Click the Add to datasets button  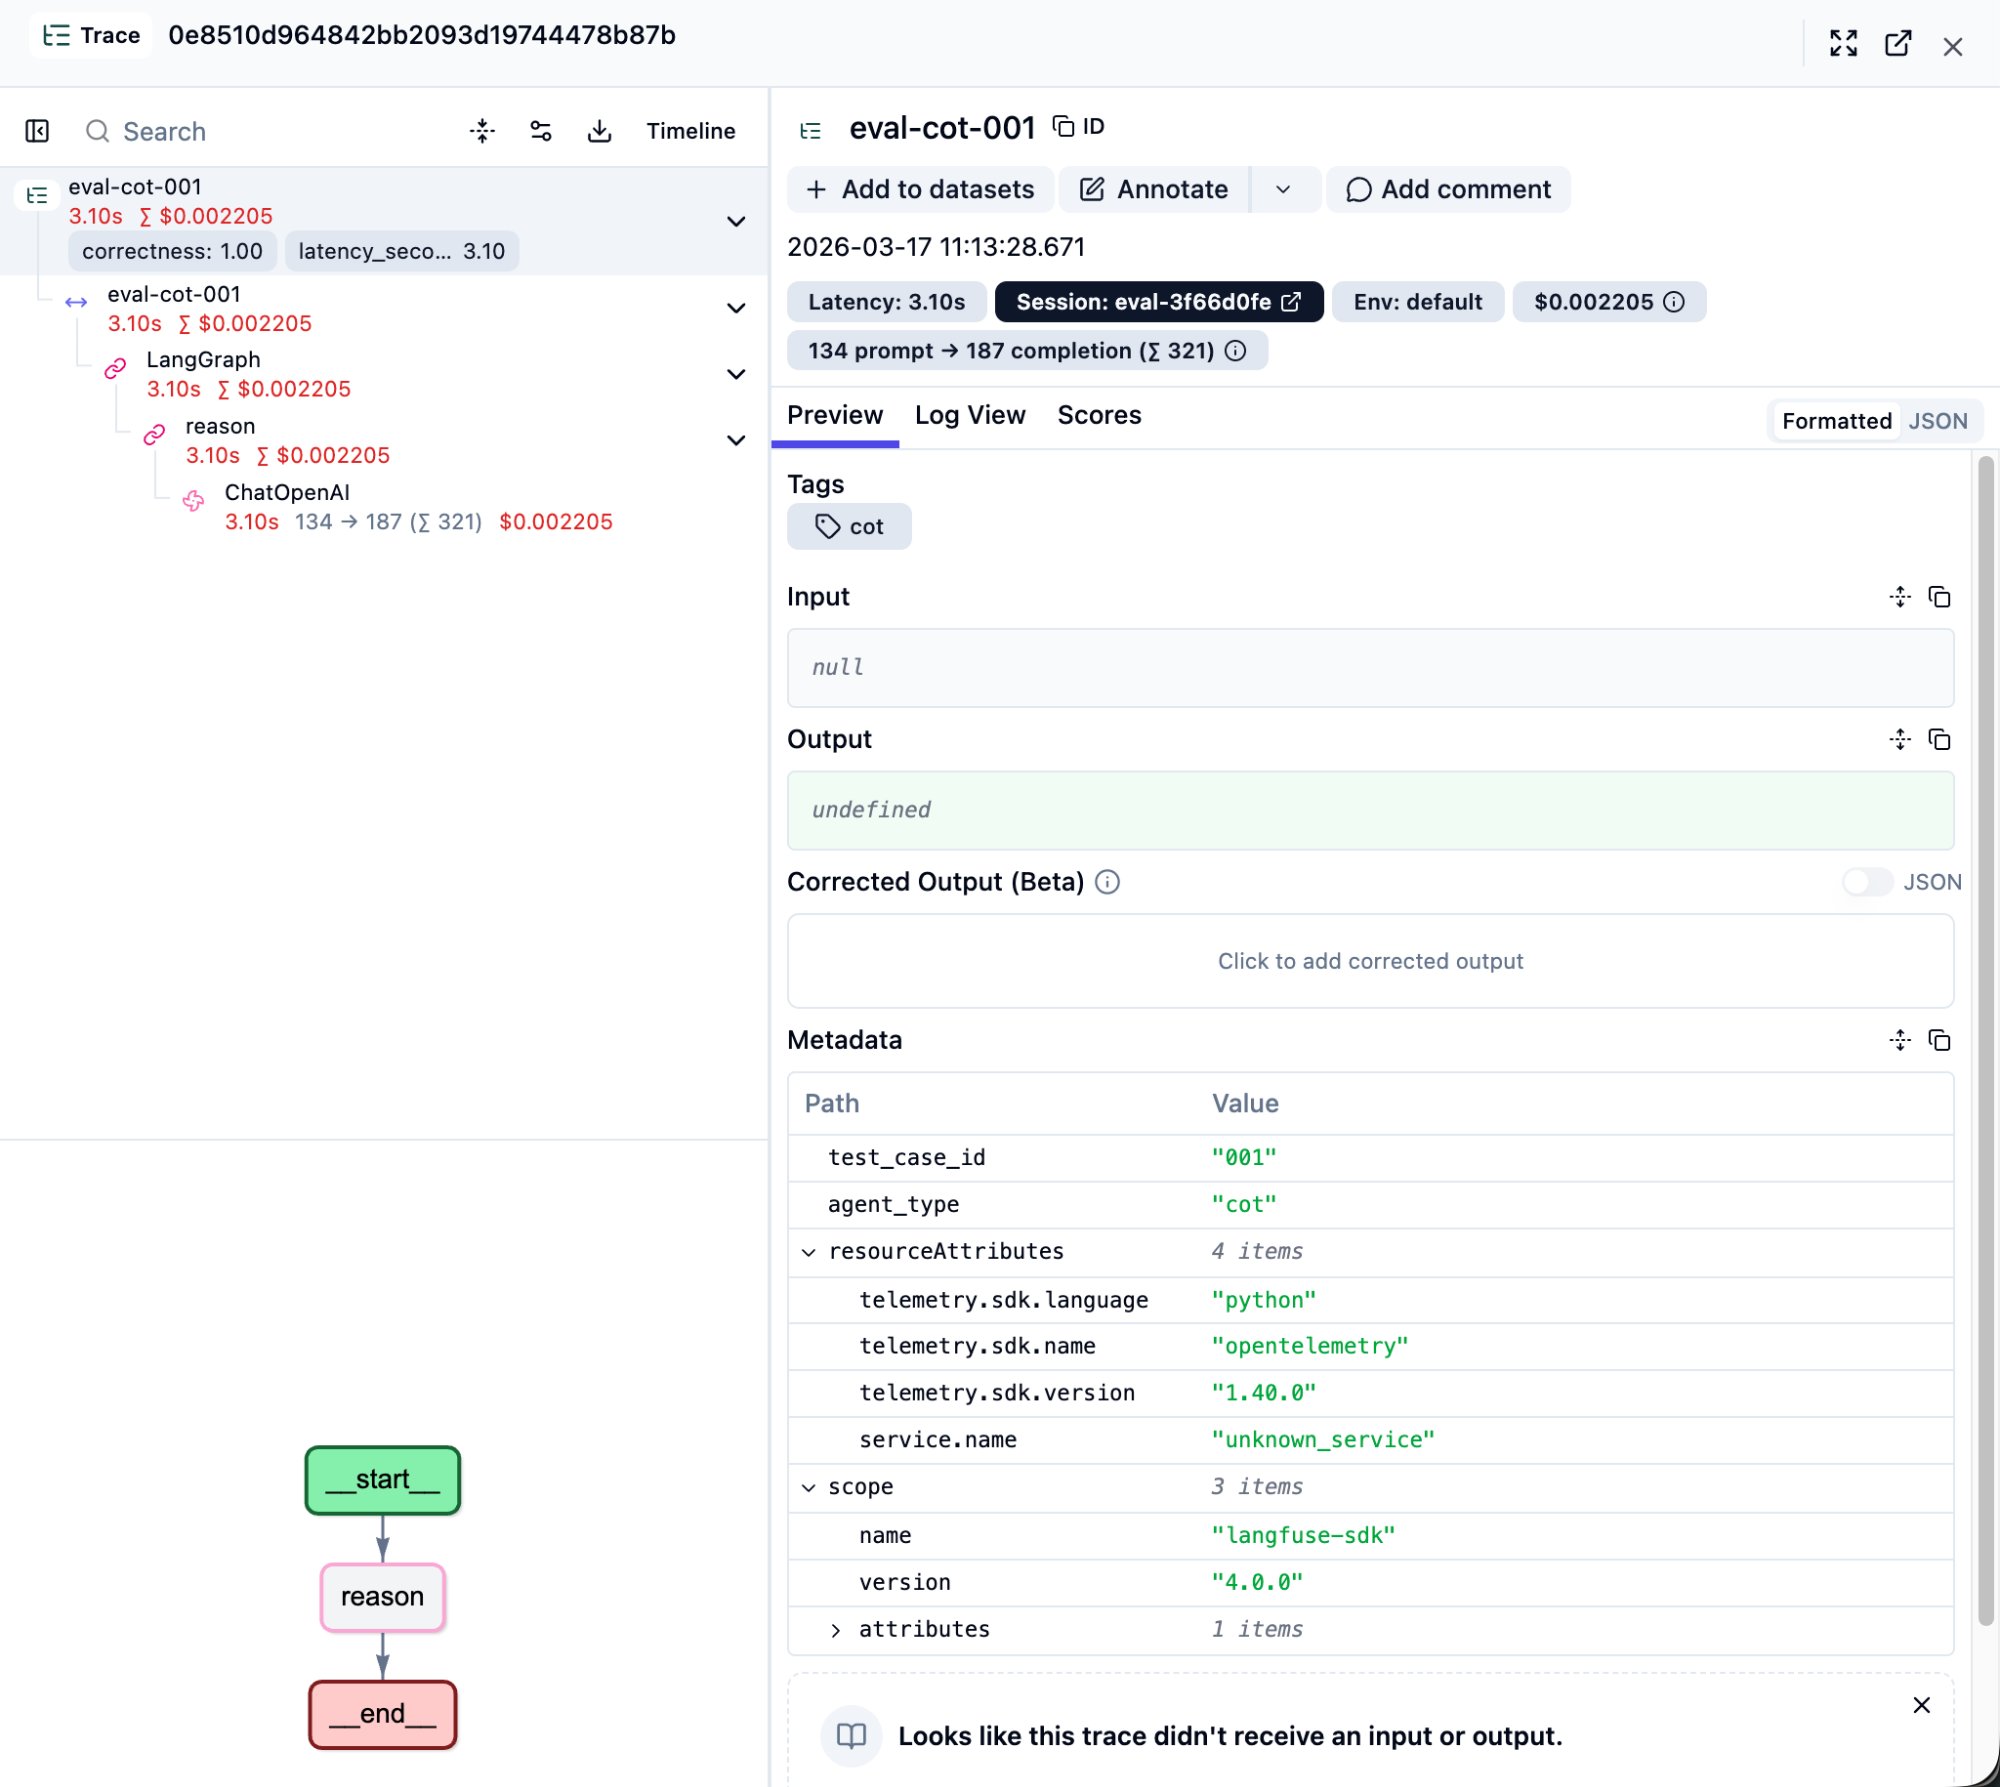click(920, 189)
